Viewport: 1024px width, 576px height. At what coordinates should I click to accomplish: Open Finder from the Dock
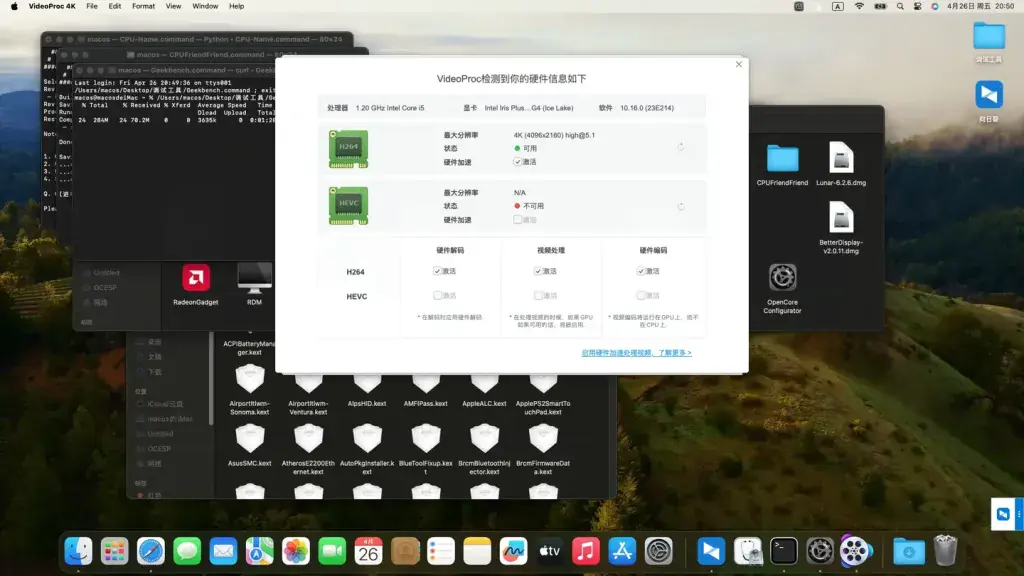pos(78,551)
